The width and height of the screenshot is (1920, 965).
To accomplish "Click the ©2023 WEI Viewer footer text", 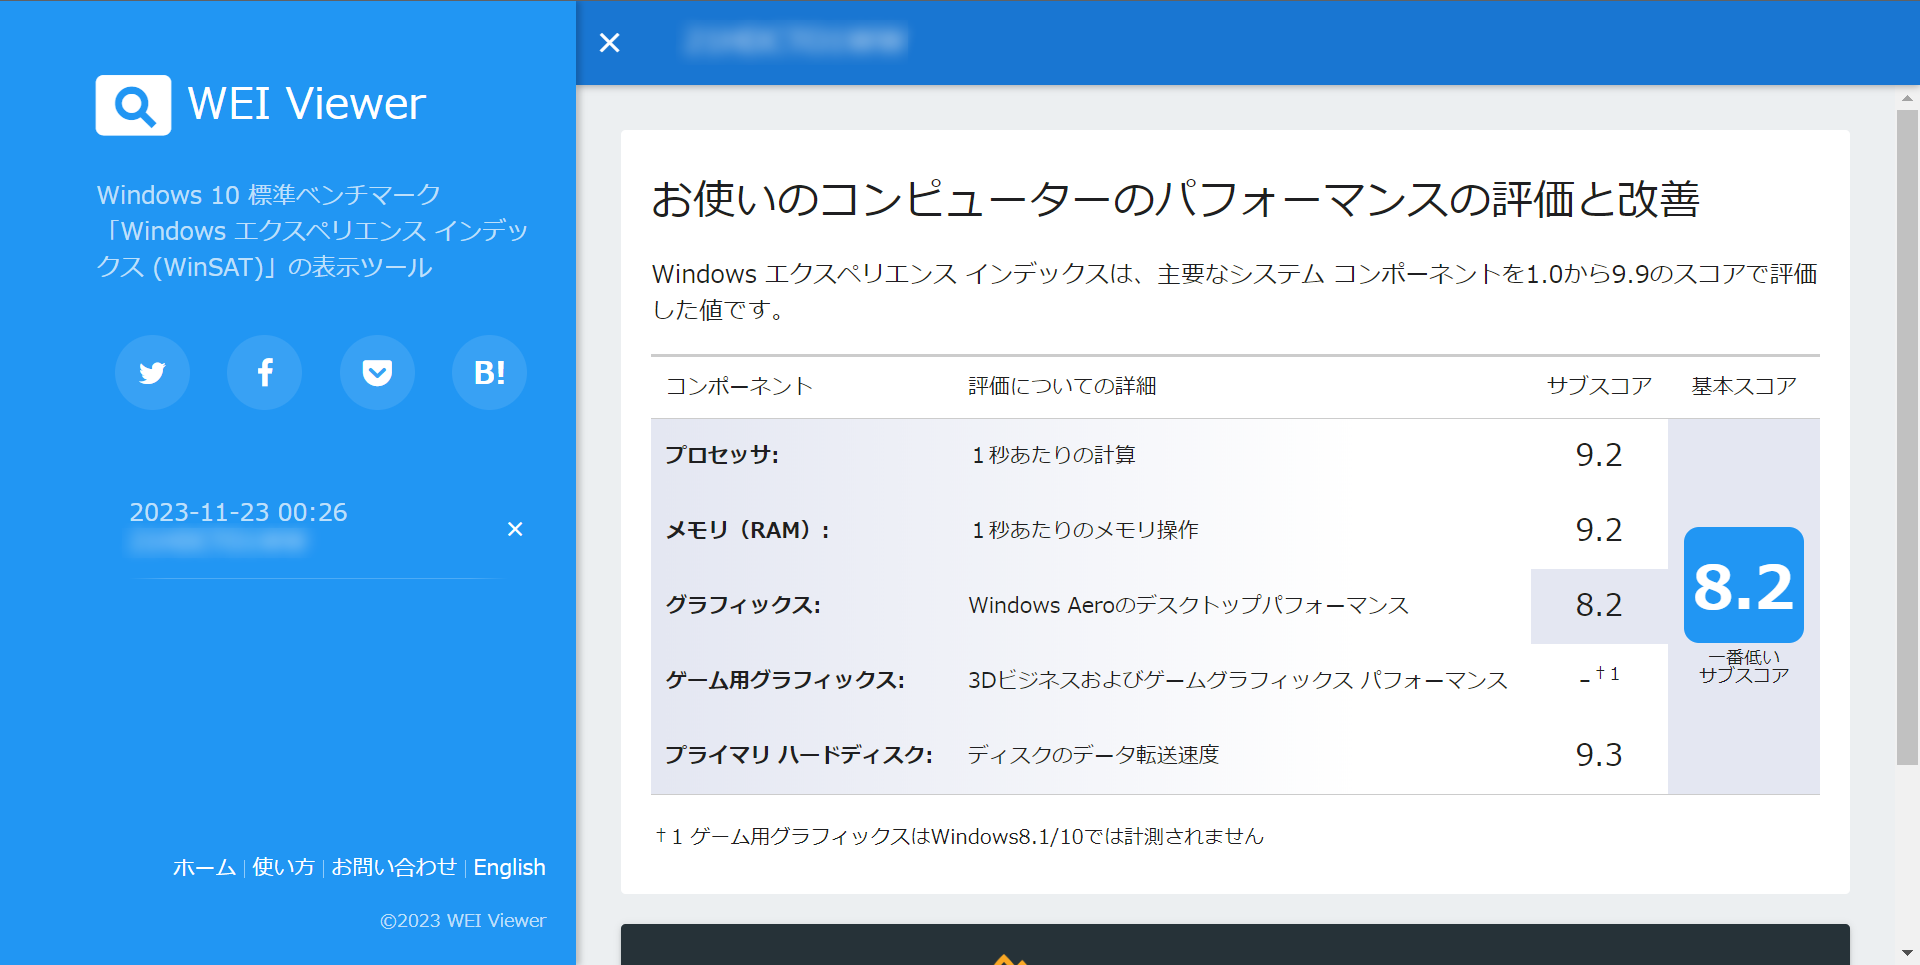I will [x=462, y=920].
